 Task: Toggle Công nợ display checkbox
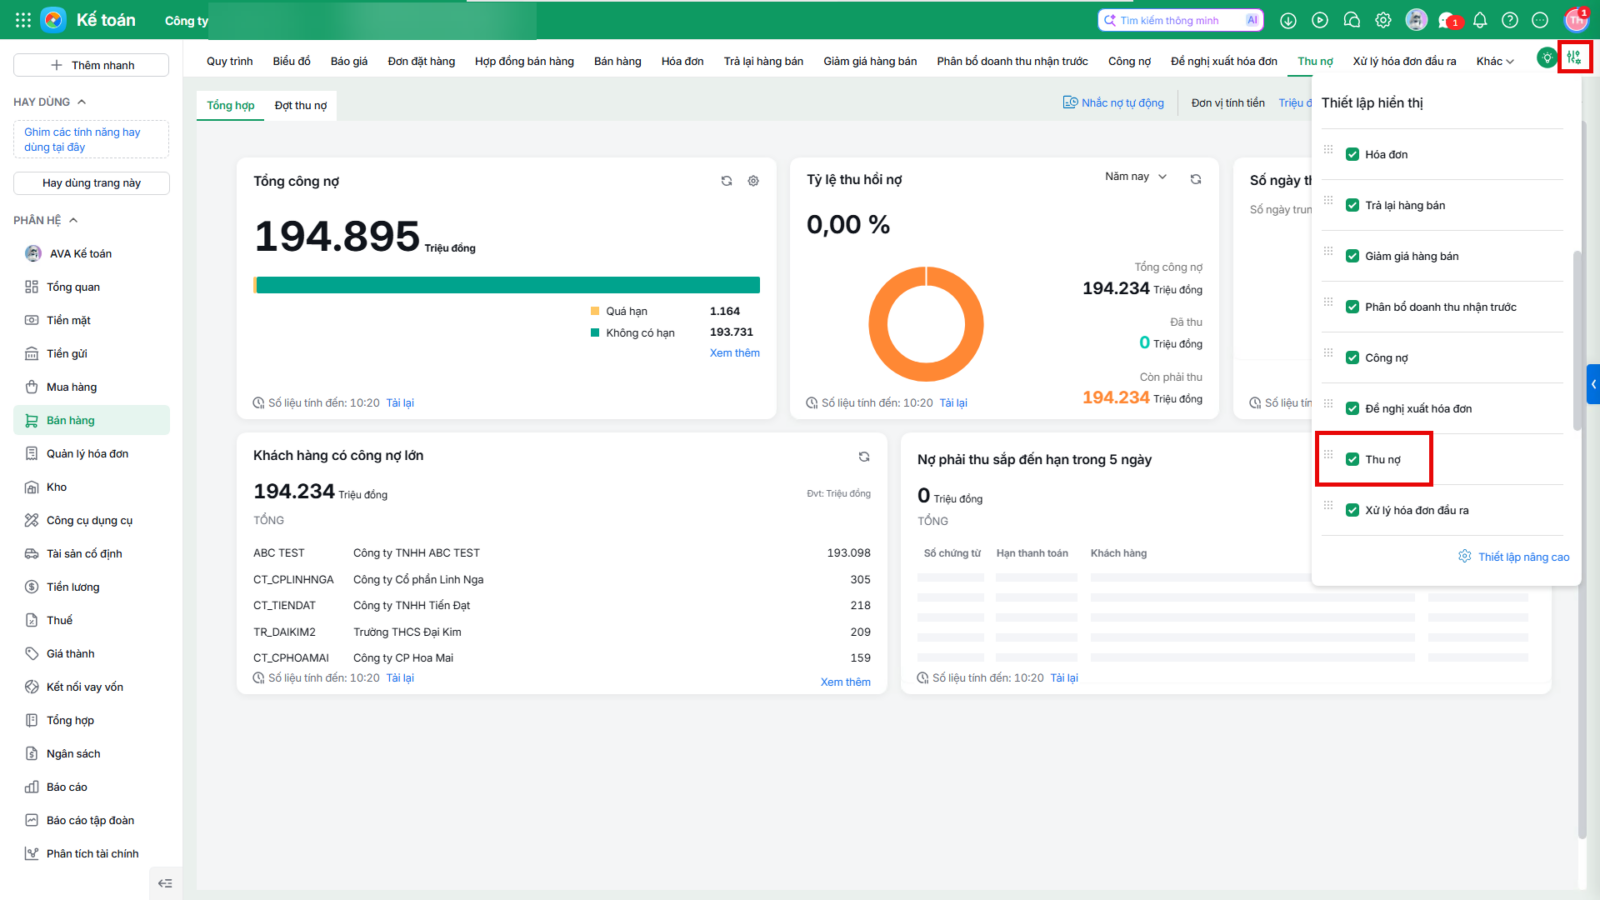point(1352,358)
